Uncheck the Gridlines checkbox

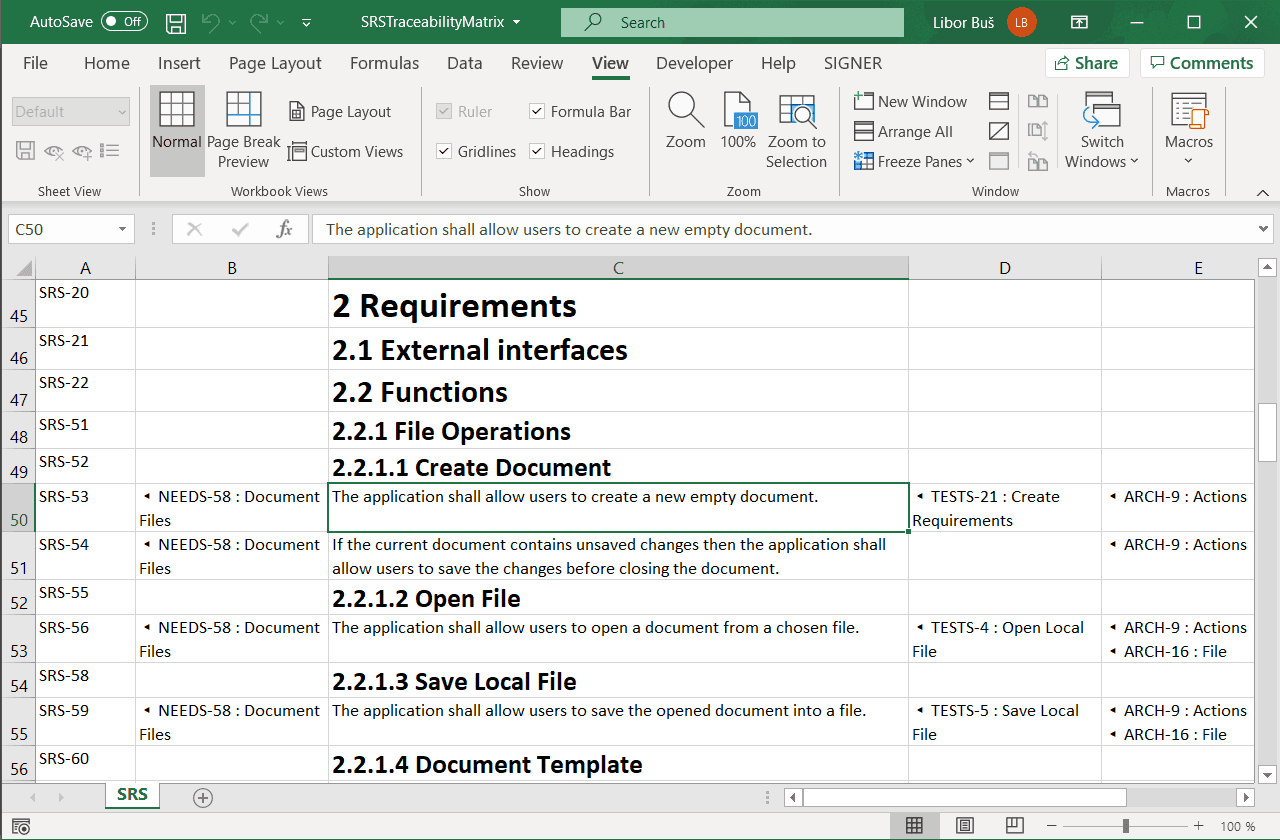click(x=445, y=152)
